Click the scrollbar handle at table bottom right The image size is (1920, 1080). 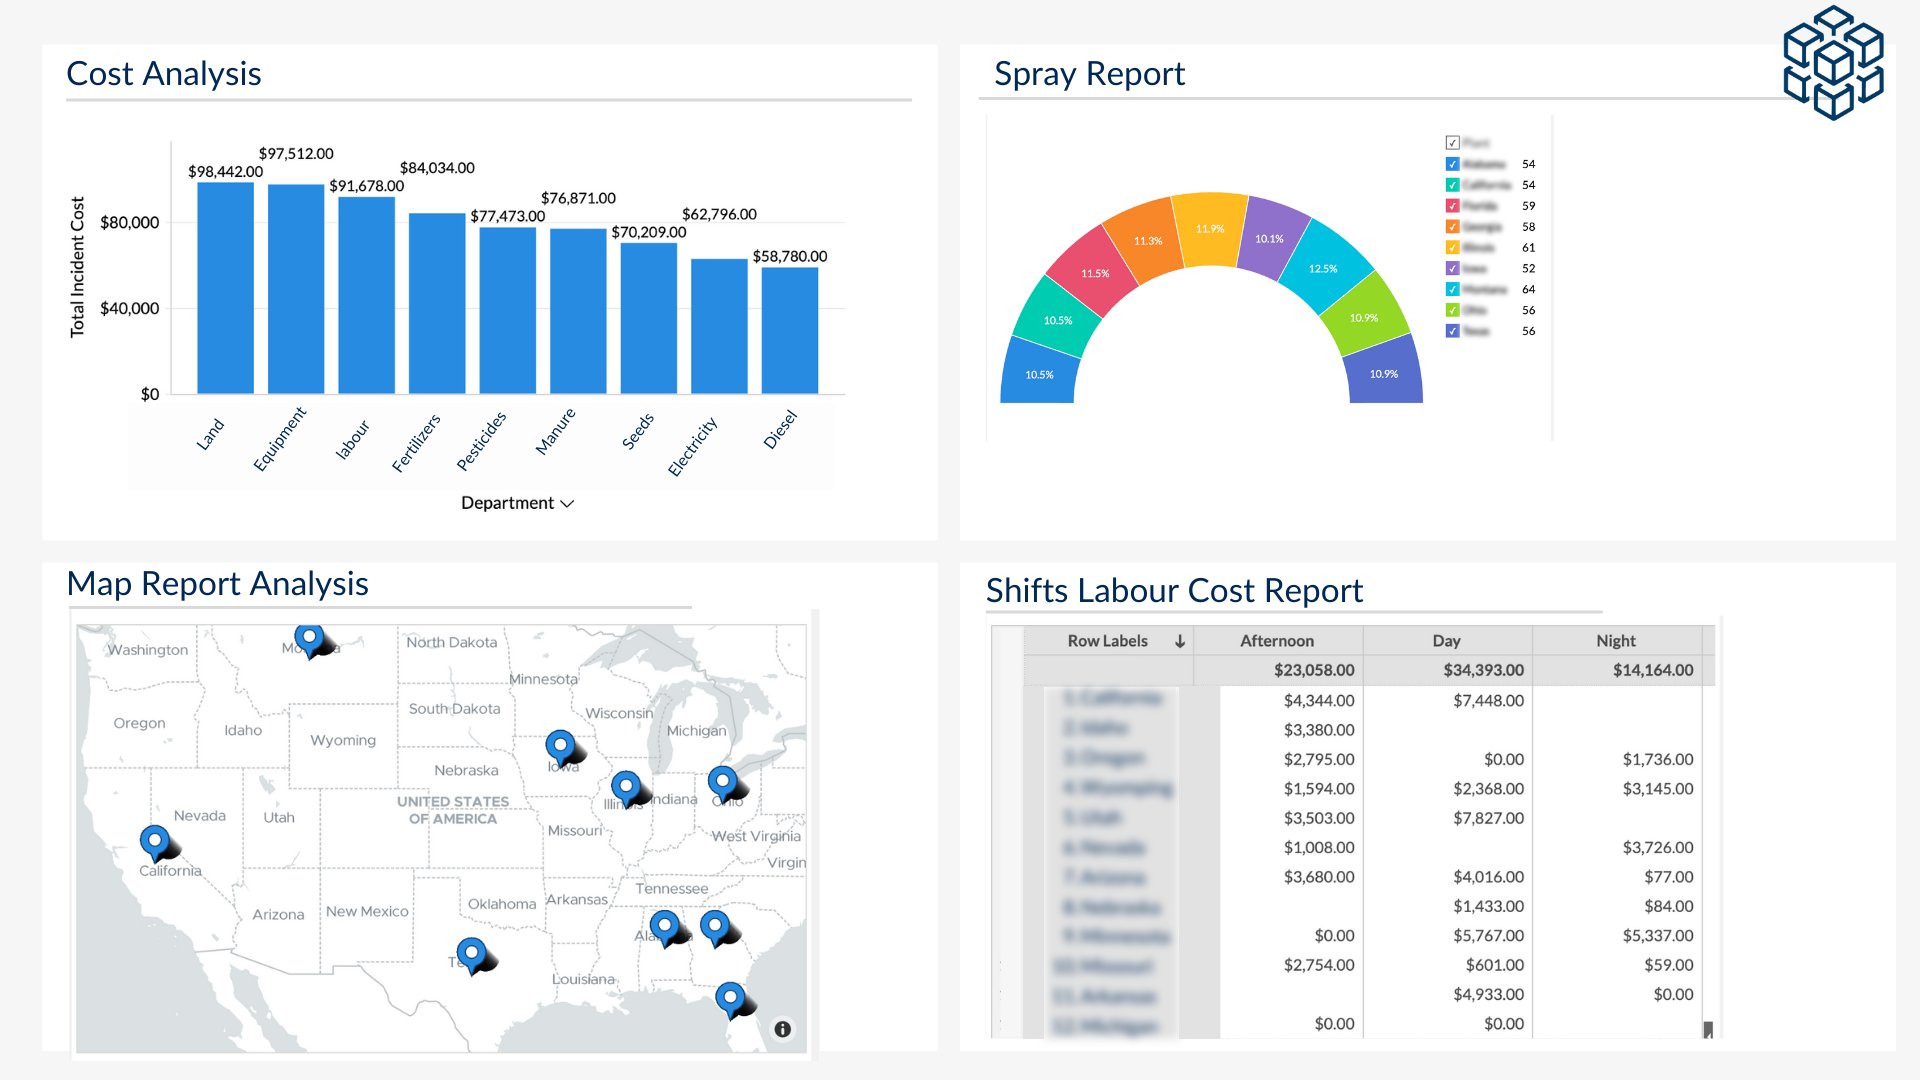(1708, 1029)
